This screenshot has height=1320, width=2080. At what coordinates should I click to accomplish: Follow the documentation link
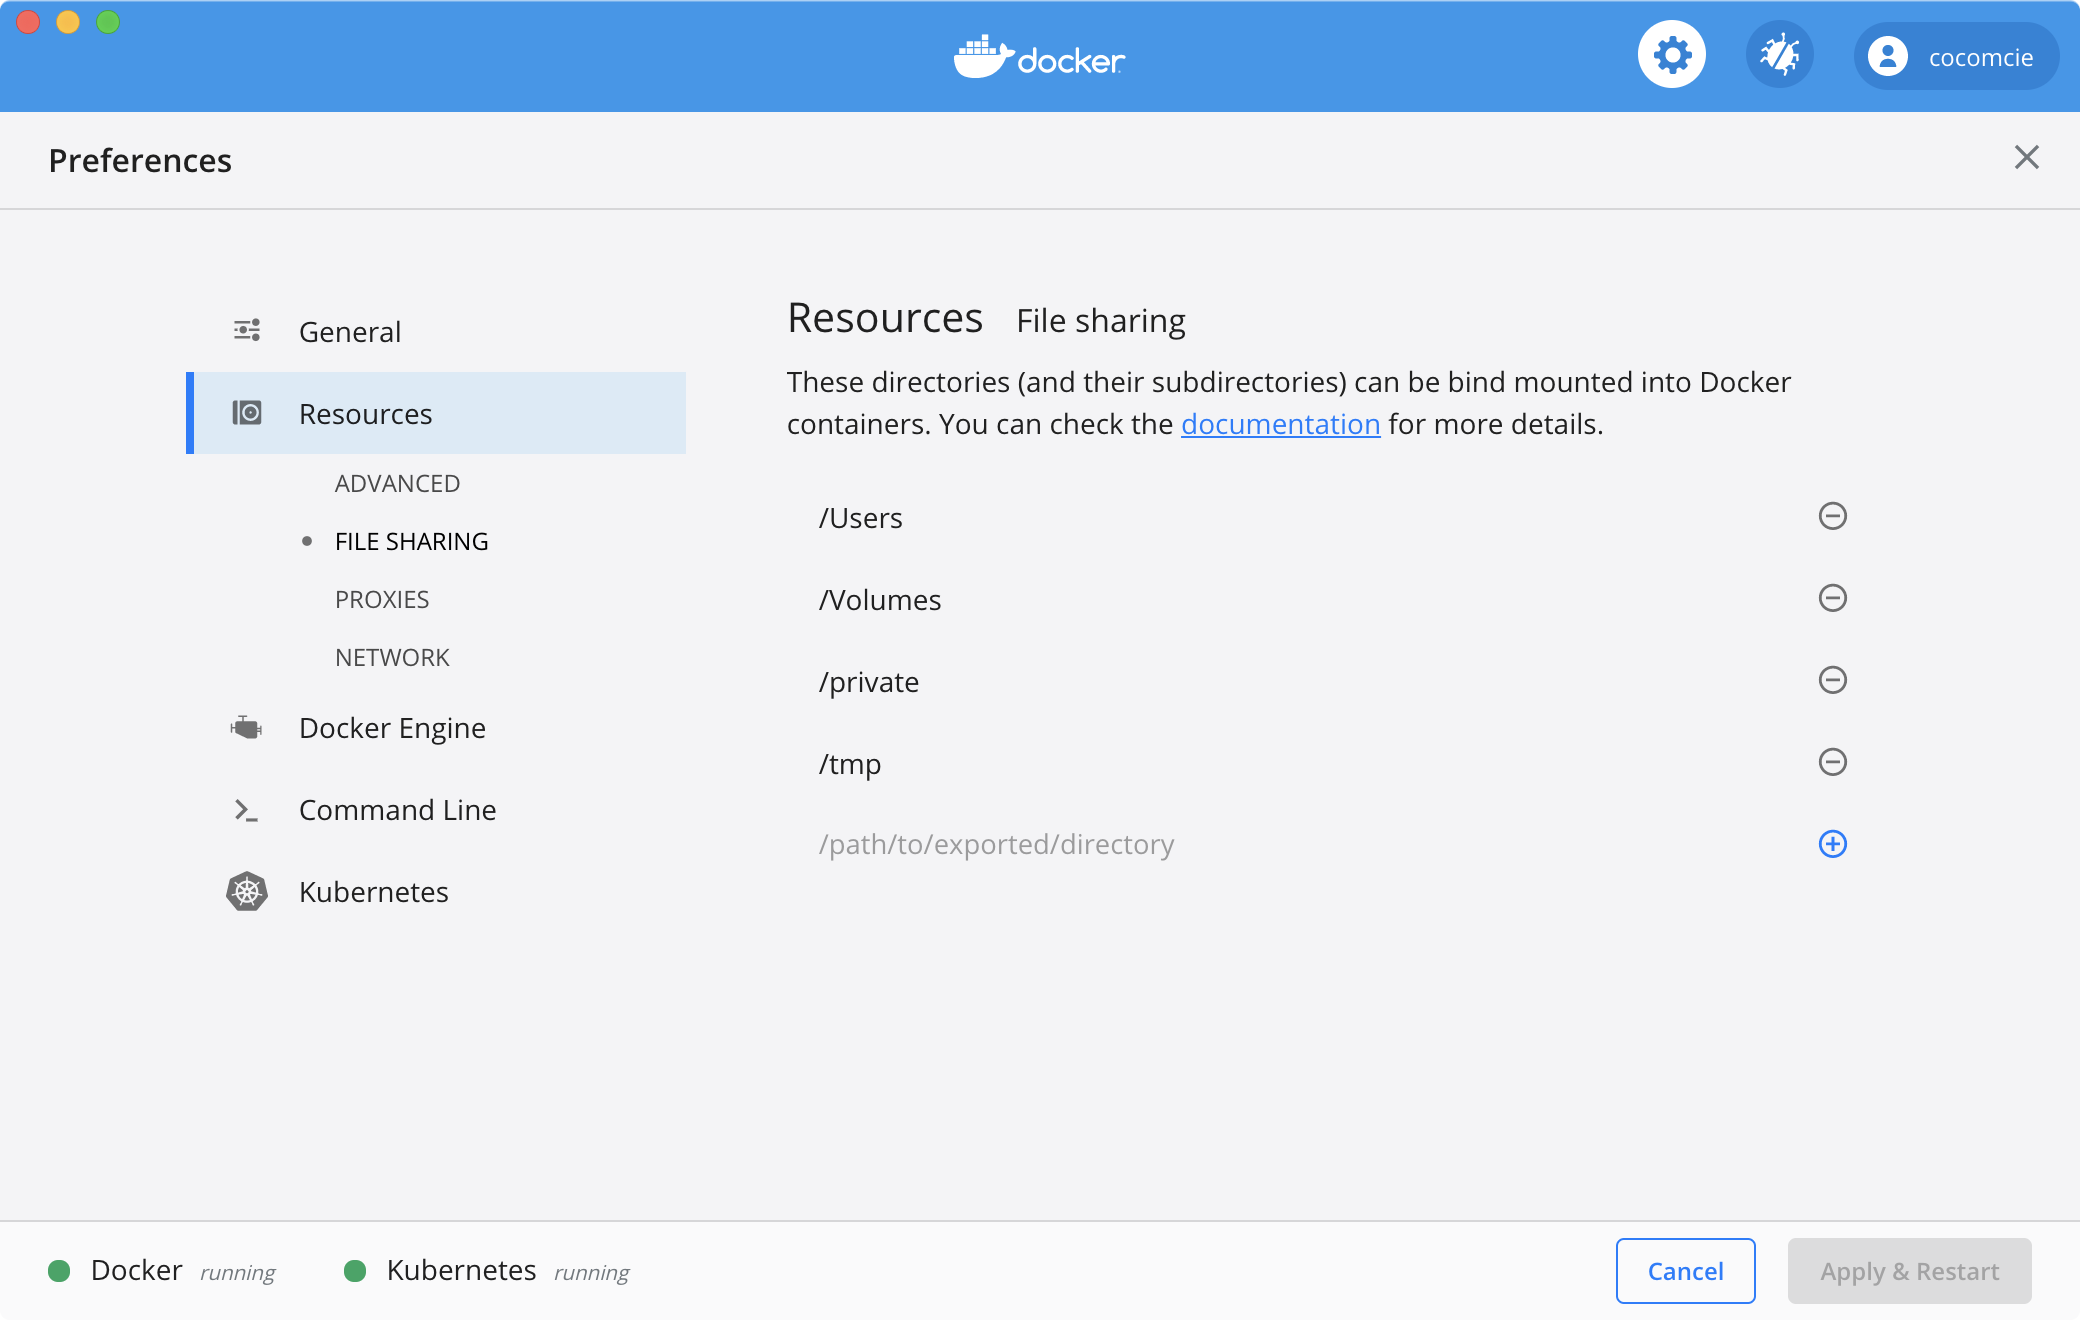click(x=1280, y=424)
